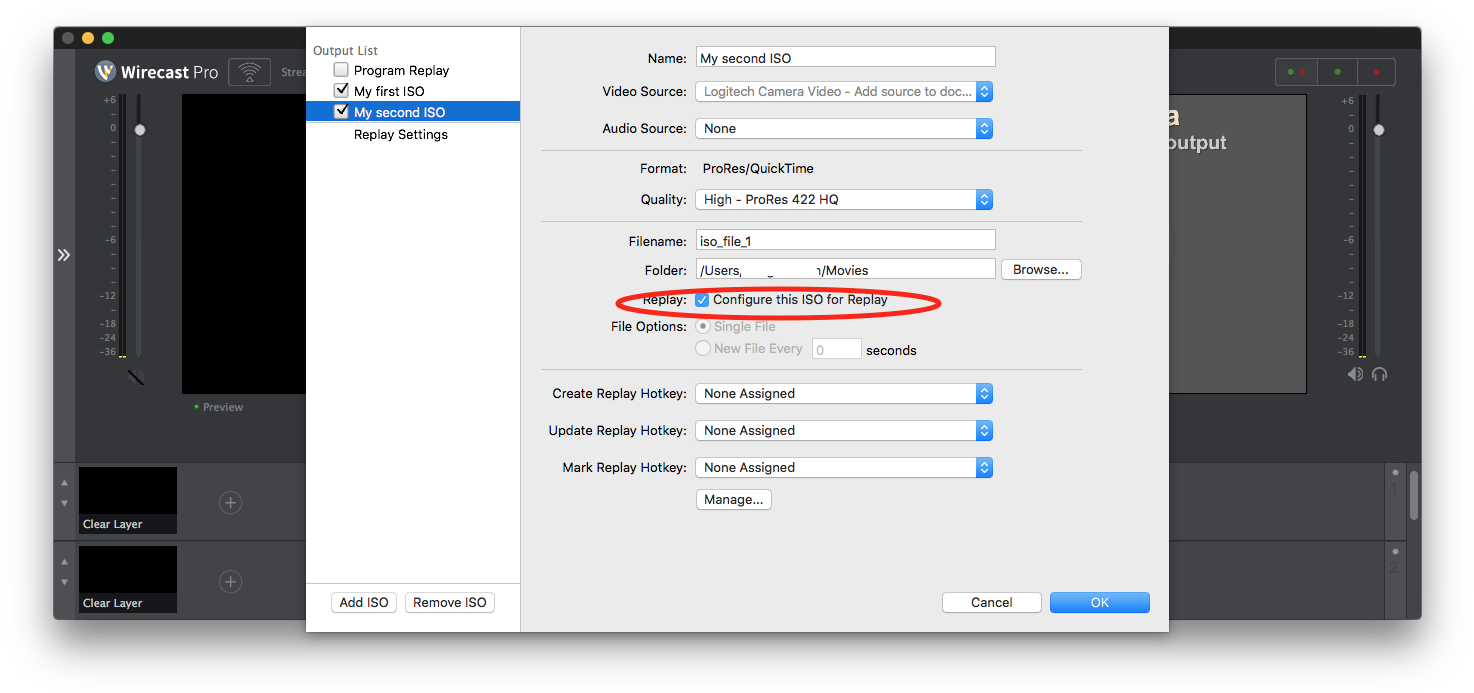Image resolution: width=1474 pixels, height=693 pixels.
Task: Disable Configure this ISO for Replay
Action: [703, 300]
